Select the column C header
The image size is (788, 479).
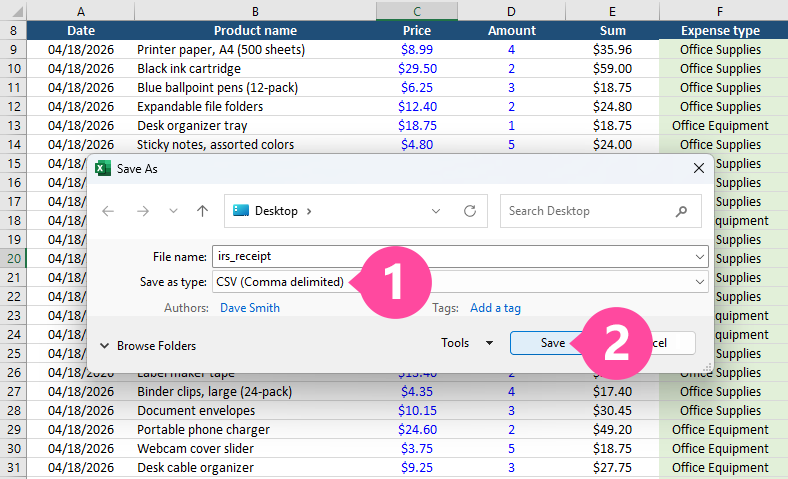click(416, 11)
